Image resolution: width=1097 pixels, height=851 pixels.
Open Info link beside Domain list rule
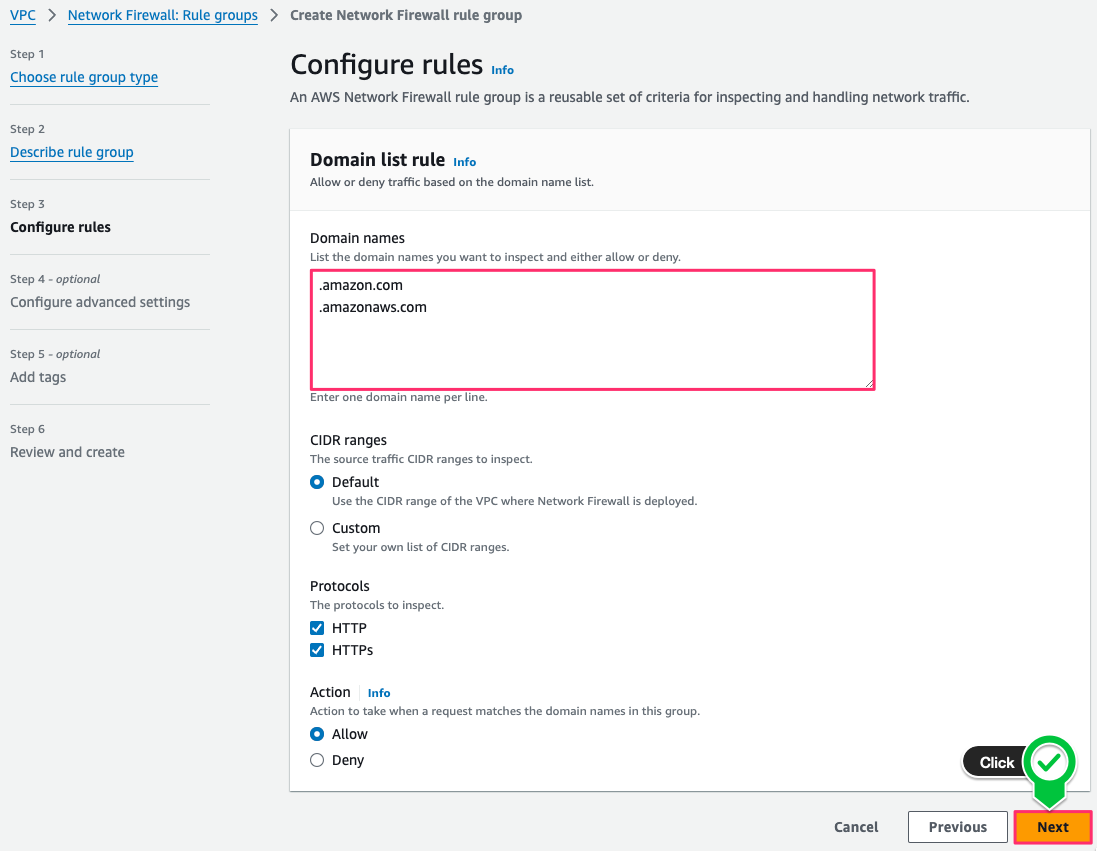(x=464, y=162)
